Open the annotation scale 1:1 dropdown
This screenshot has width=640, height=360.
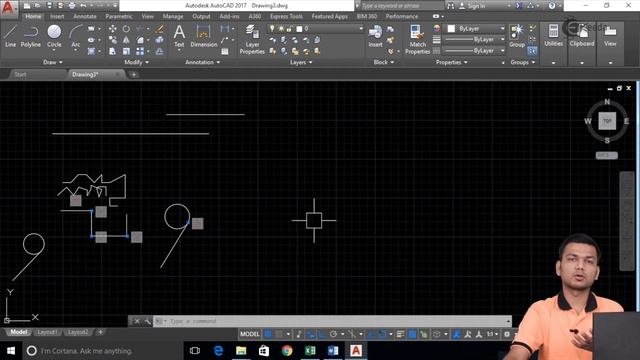coord(492,334)
